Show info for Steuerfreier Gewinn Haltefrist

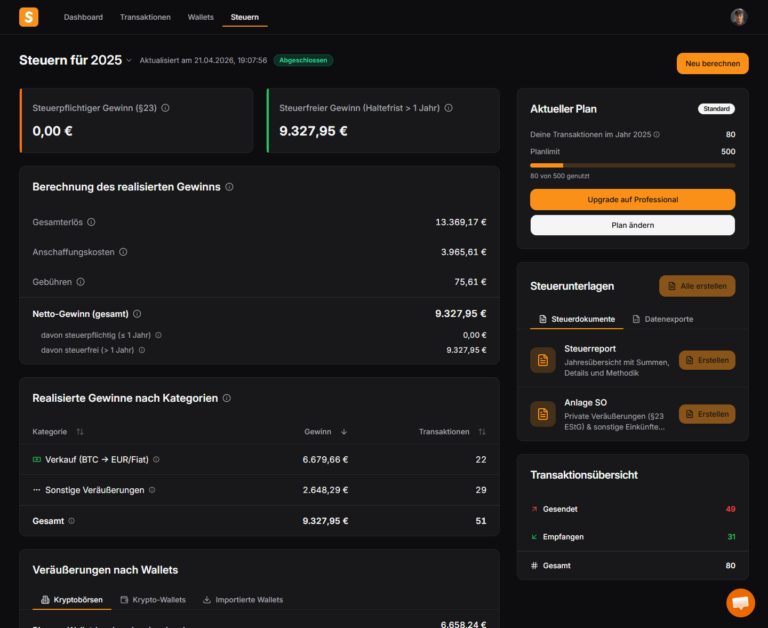pos(449,108)
